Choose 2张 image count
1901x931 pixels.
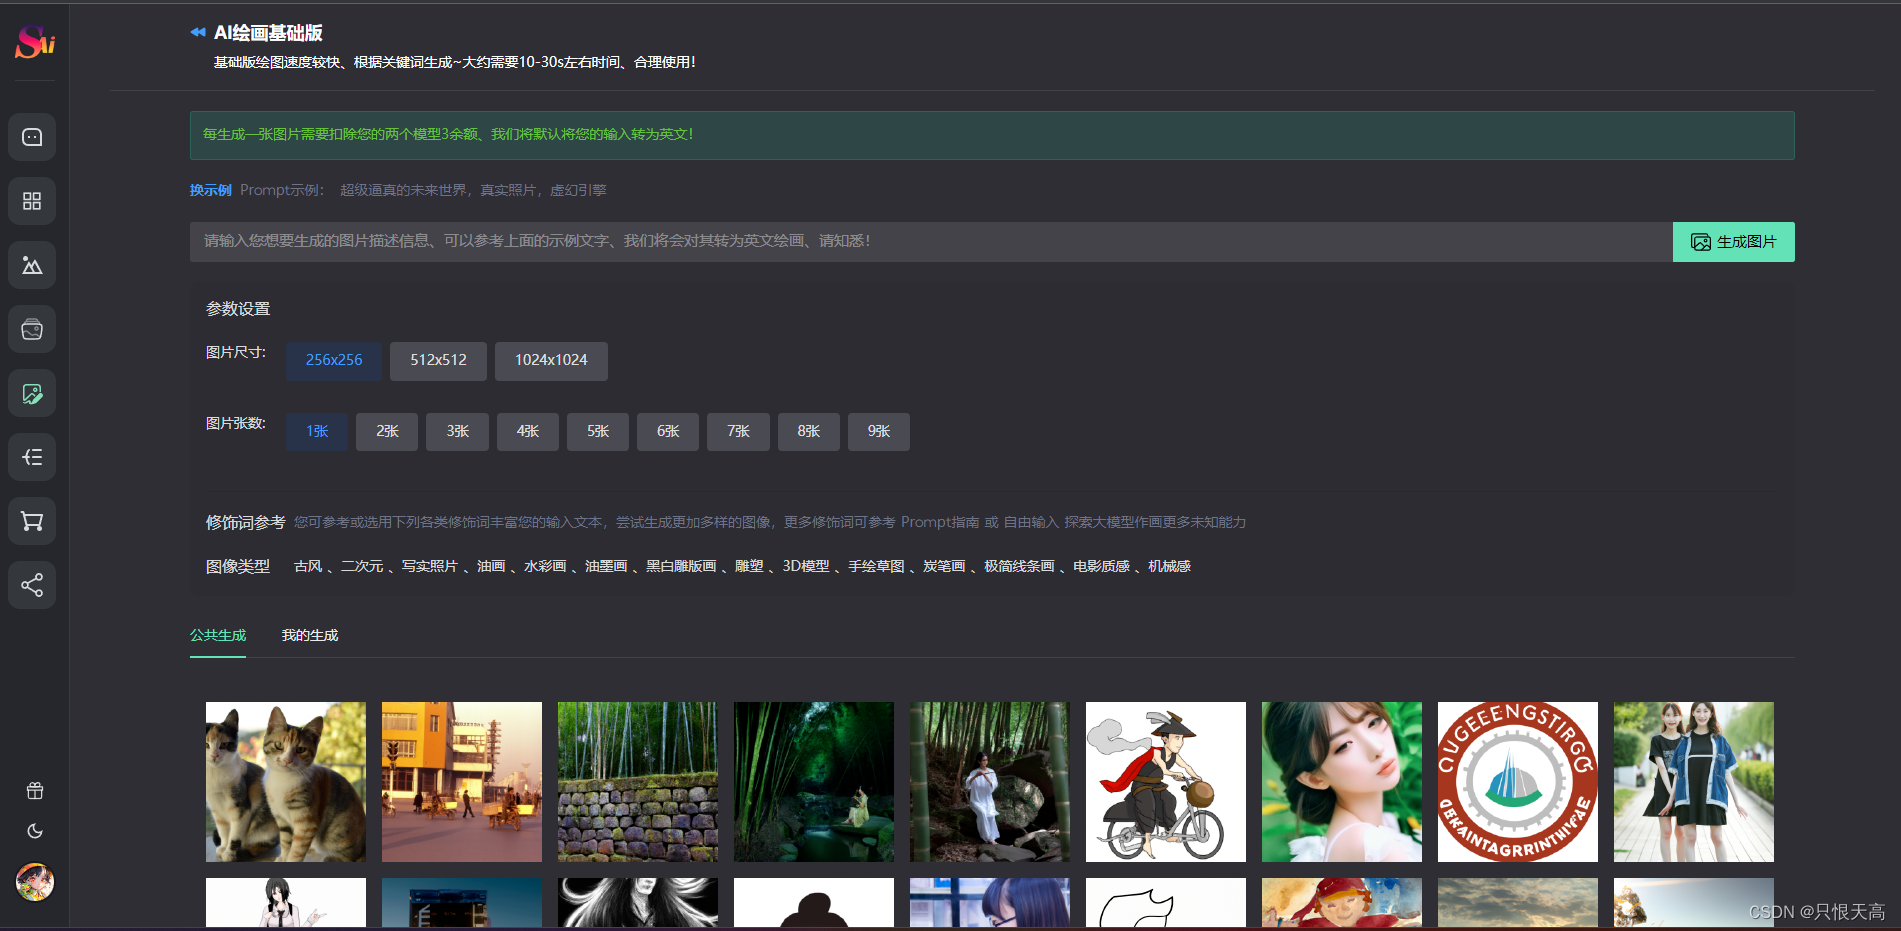coord(387,432)
